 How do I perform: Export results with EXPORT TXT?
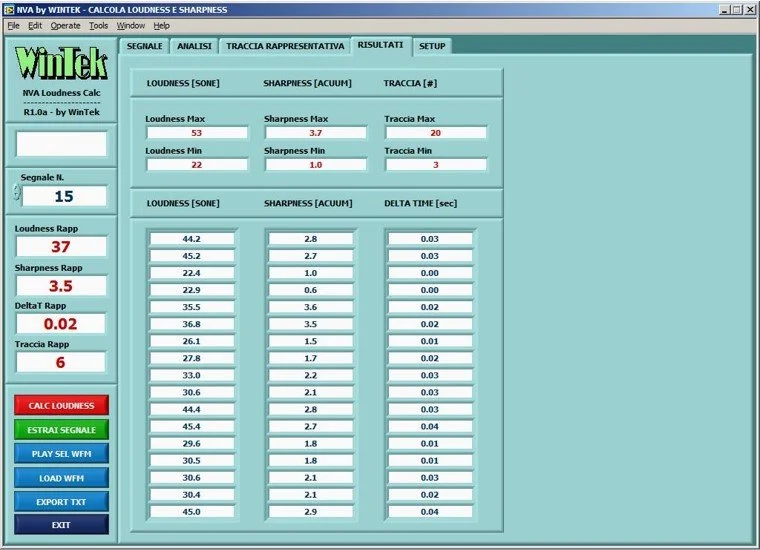(x=61, y=502)
